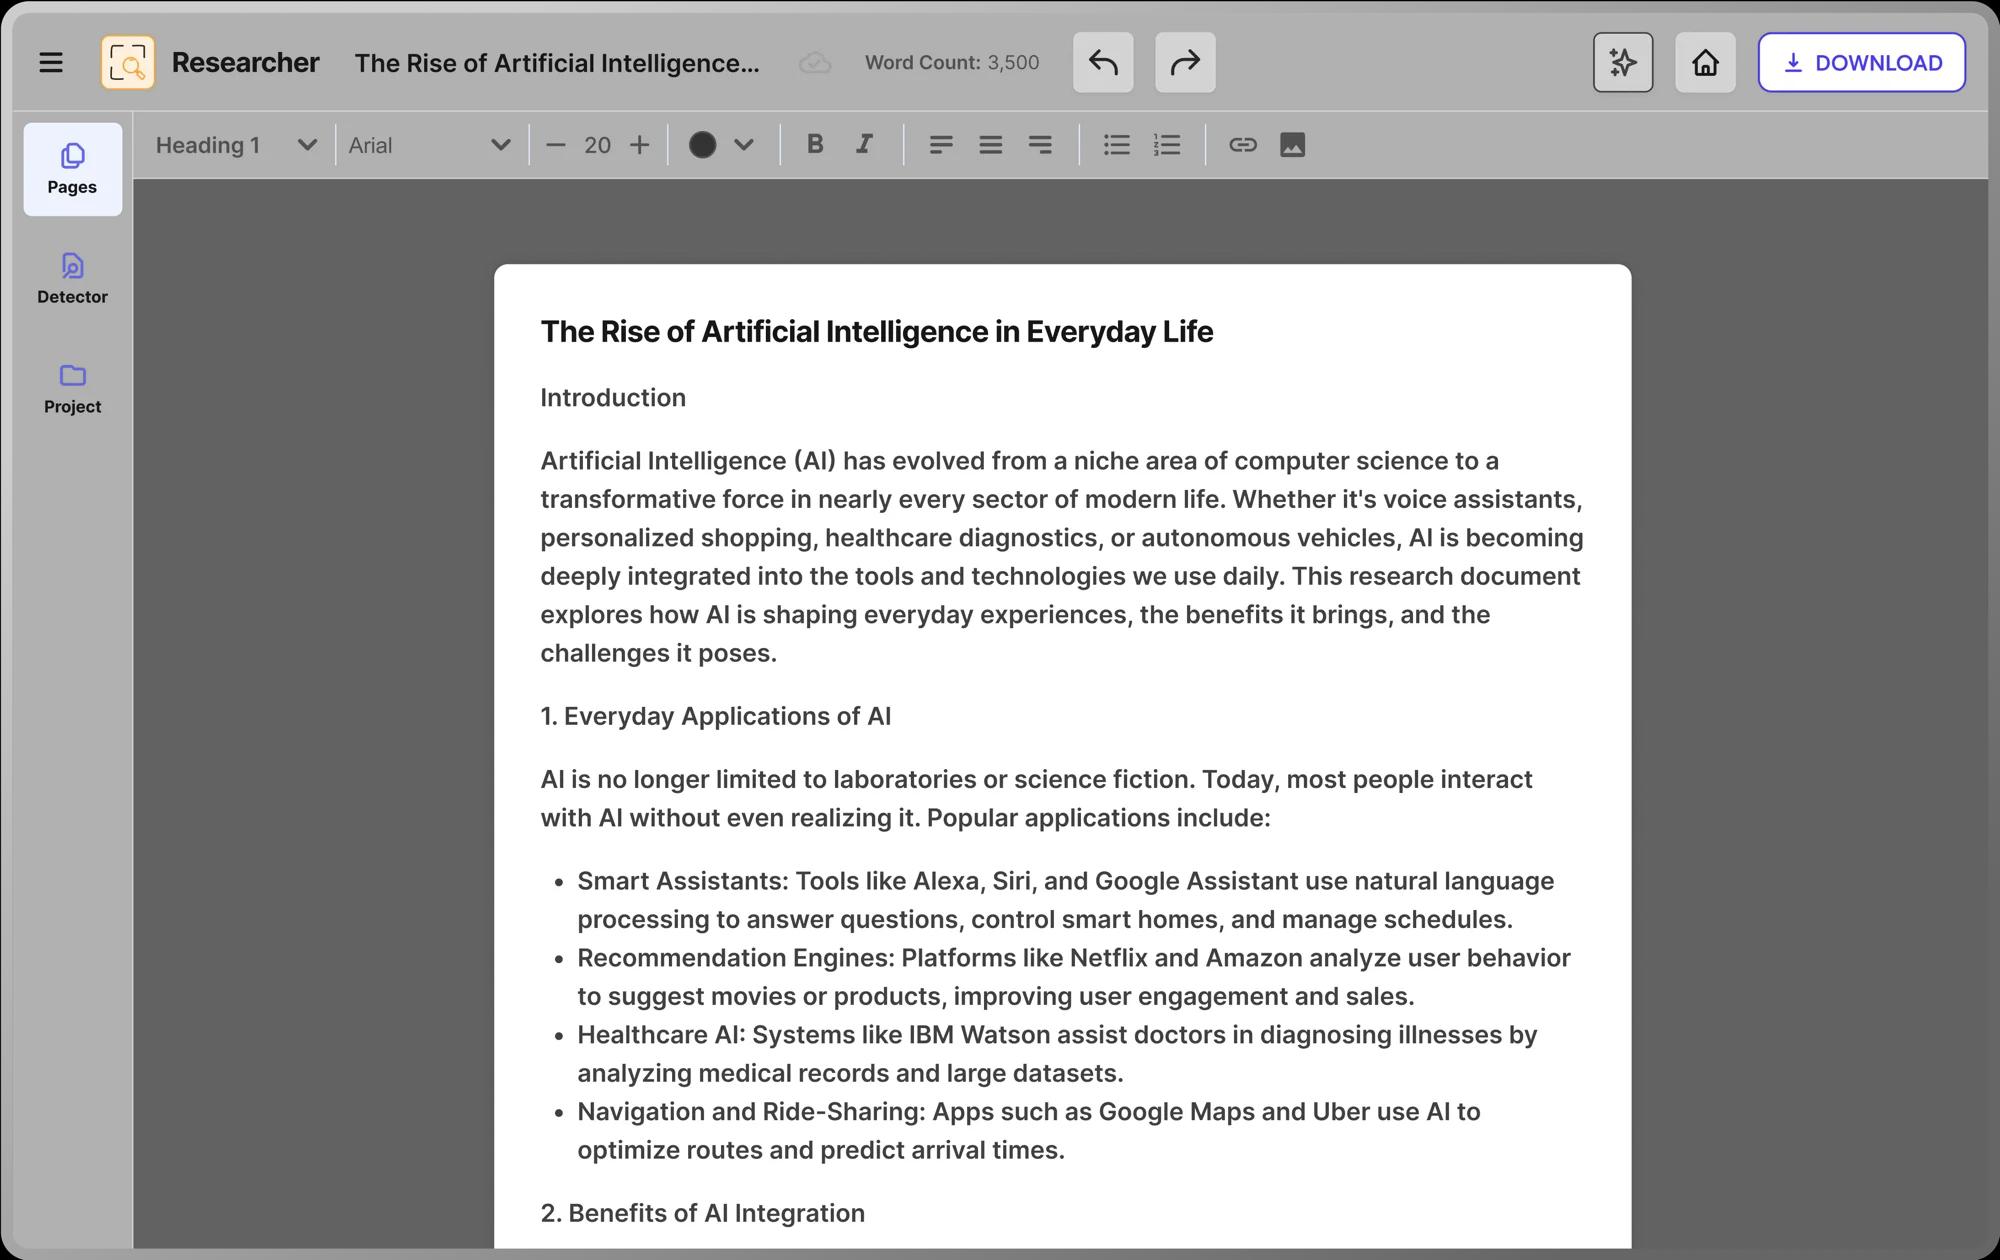Increase font size with plus button
Image resolution: width=2000 pixels, height=1260 pixels.
(639, 145)
